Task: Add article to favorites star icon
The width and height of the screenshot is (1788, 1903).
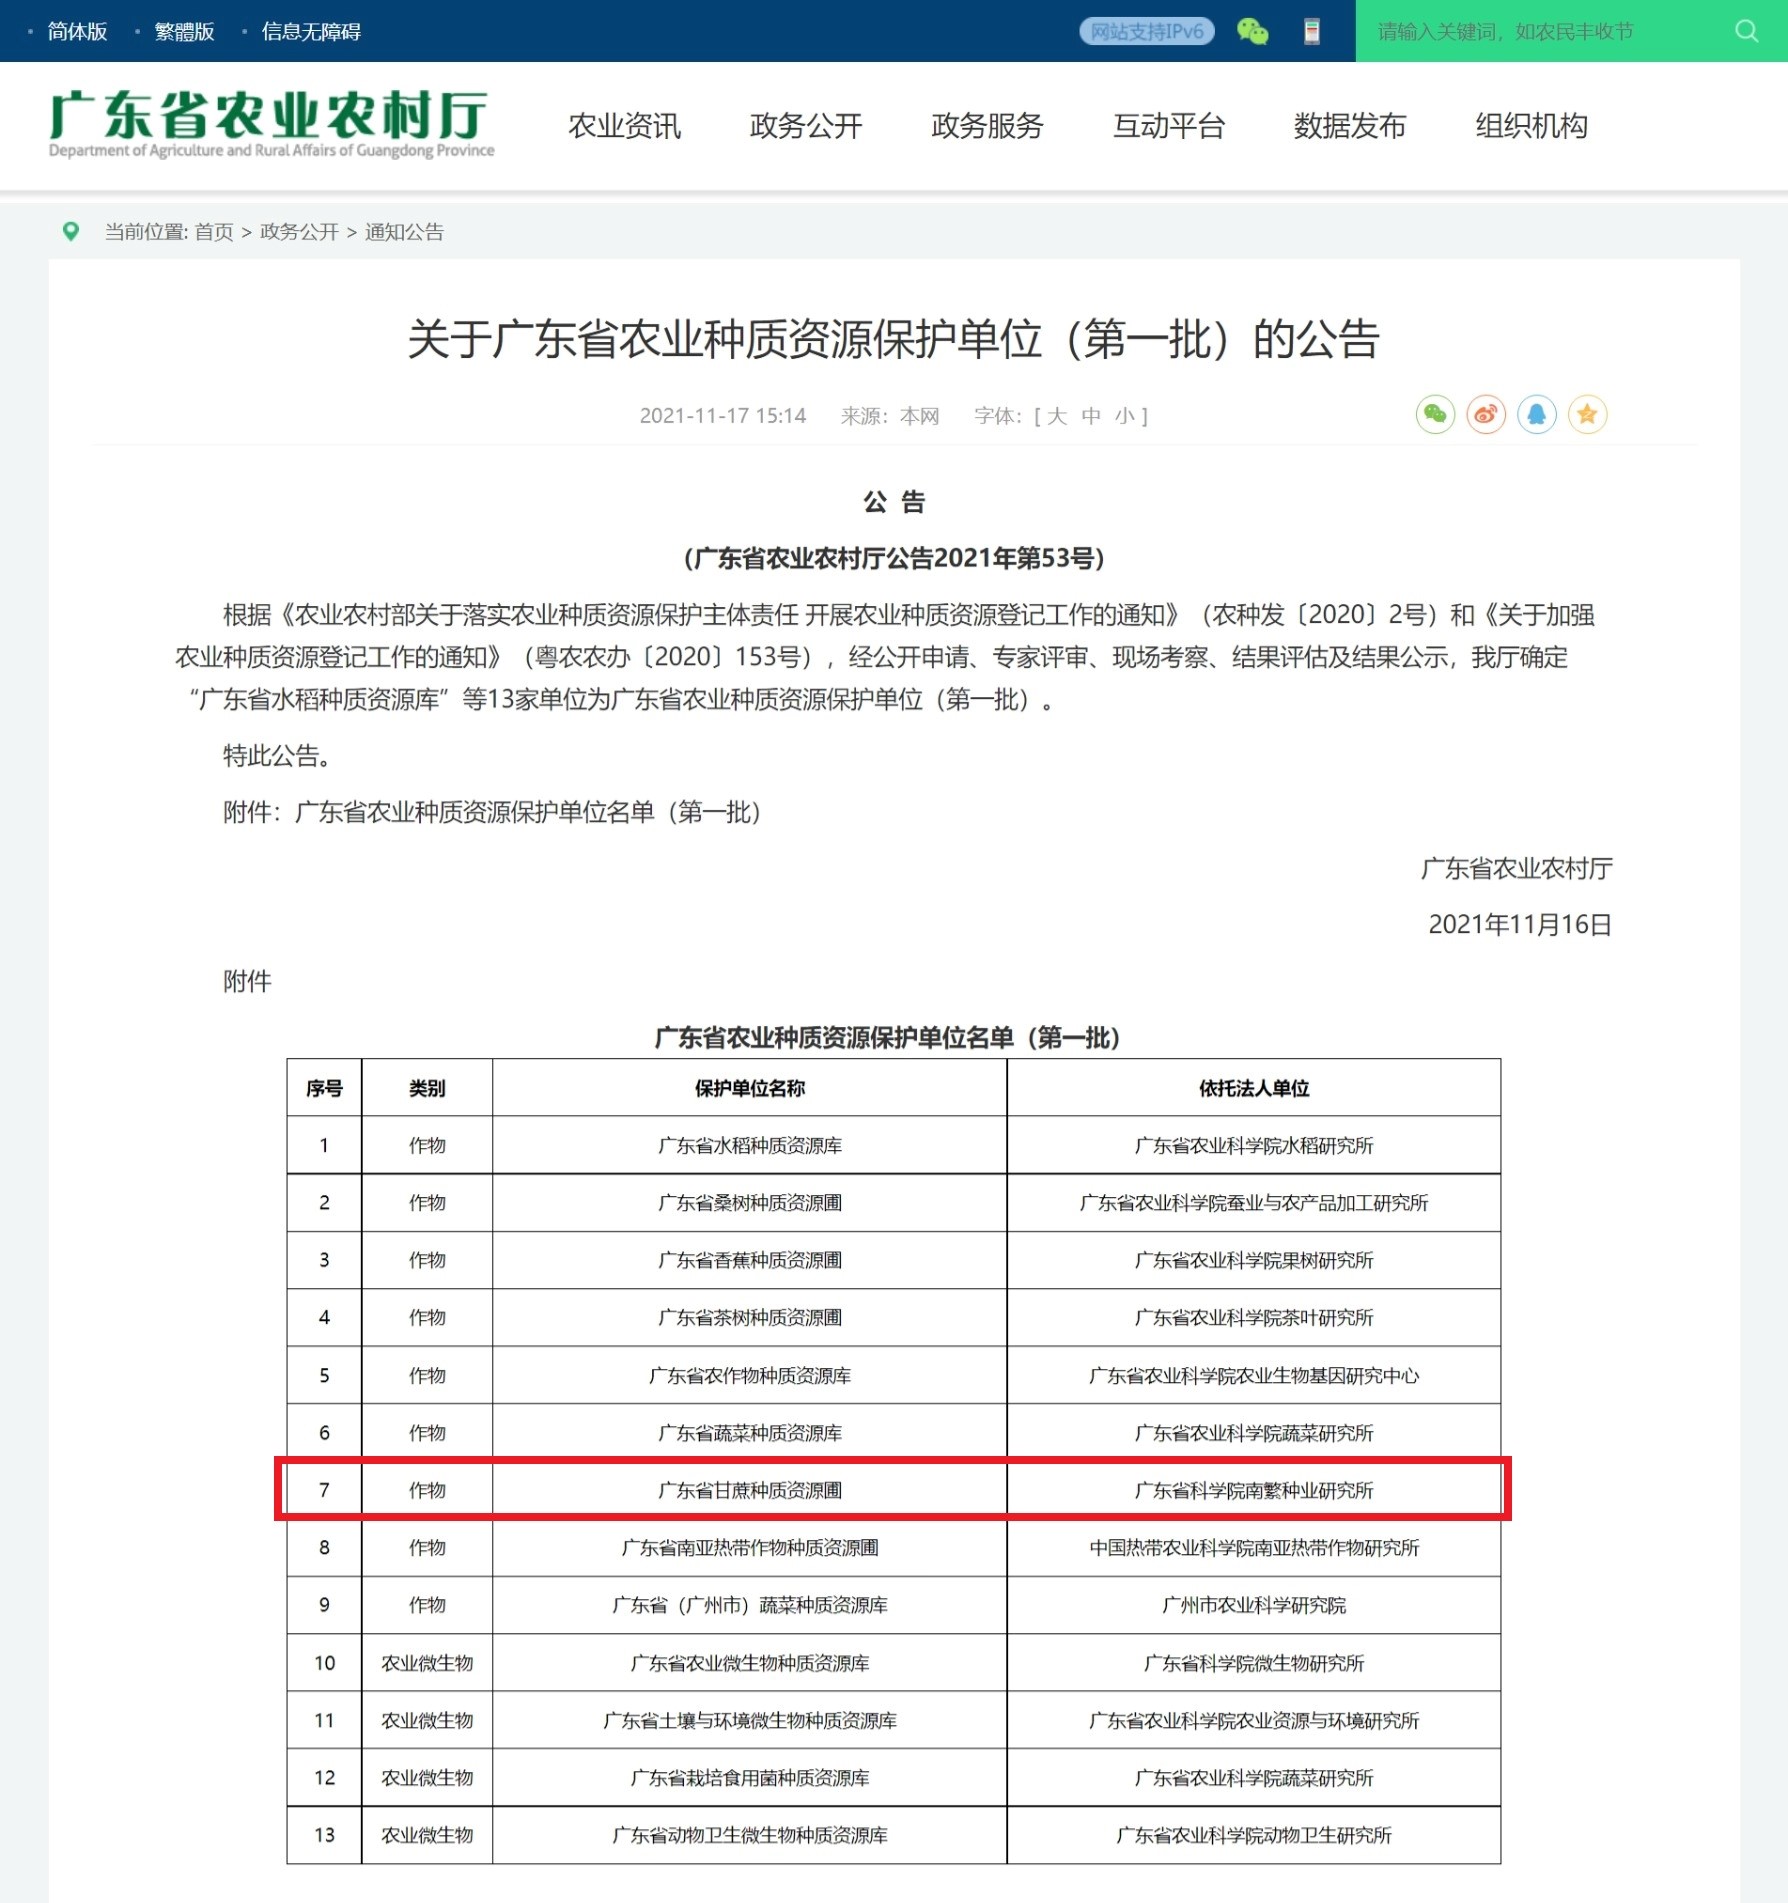Action: [x=1587, y=414]
